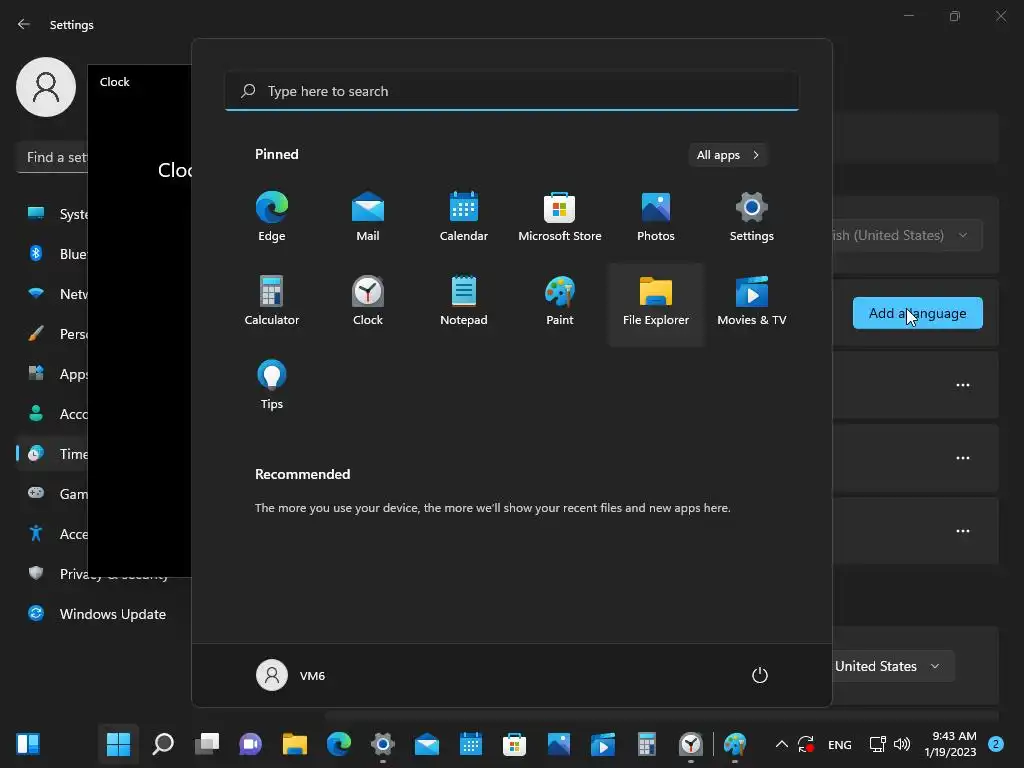Image resolution: width=1024 pixels, height=768 pixels.
Task: Switch to Settings on taskbar
Action: 383,744
